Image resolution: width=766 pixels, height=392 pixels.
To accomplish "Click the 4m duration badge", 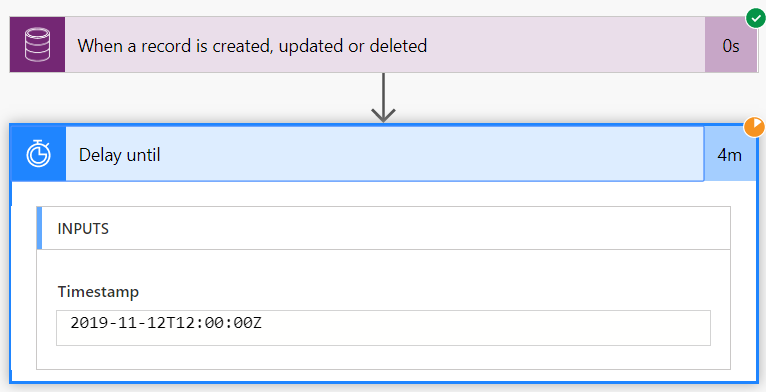I will pos(730,154).
